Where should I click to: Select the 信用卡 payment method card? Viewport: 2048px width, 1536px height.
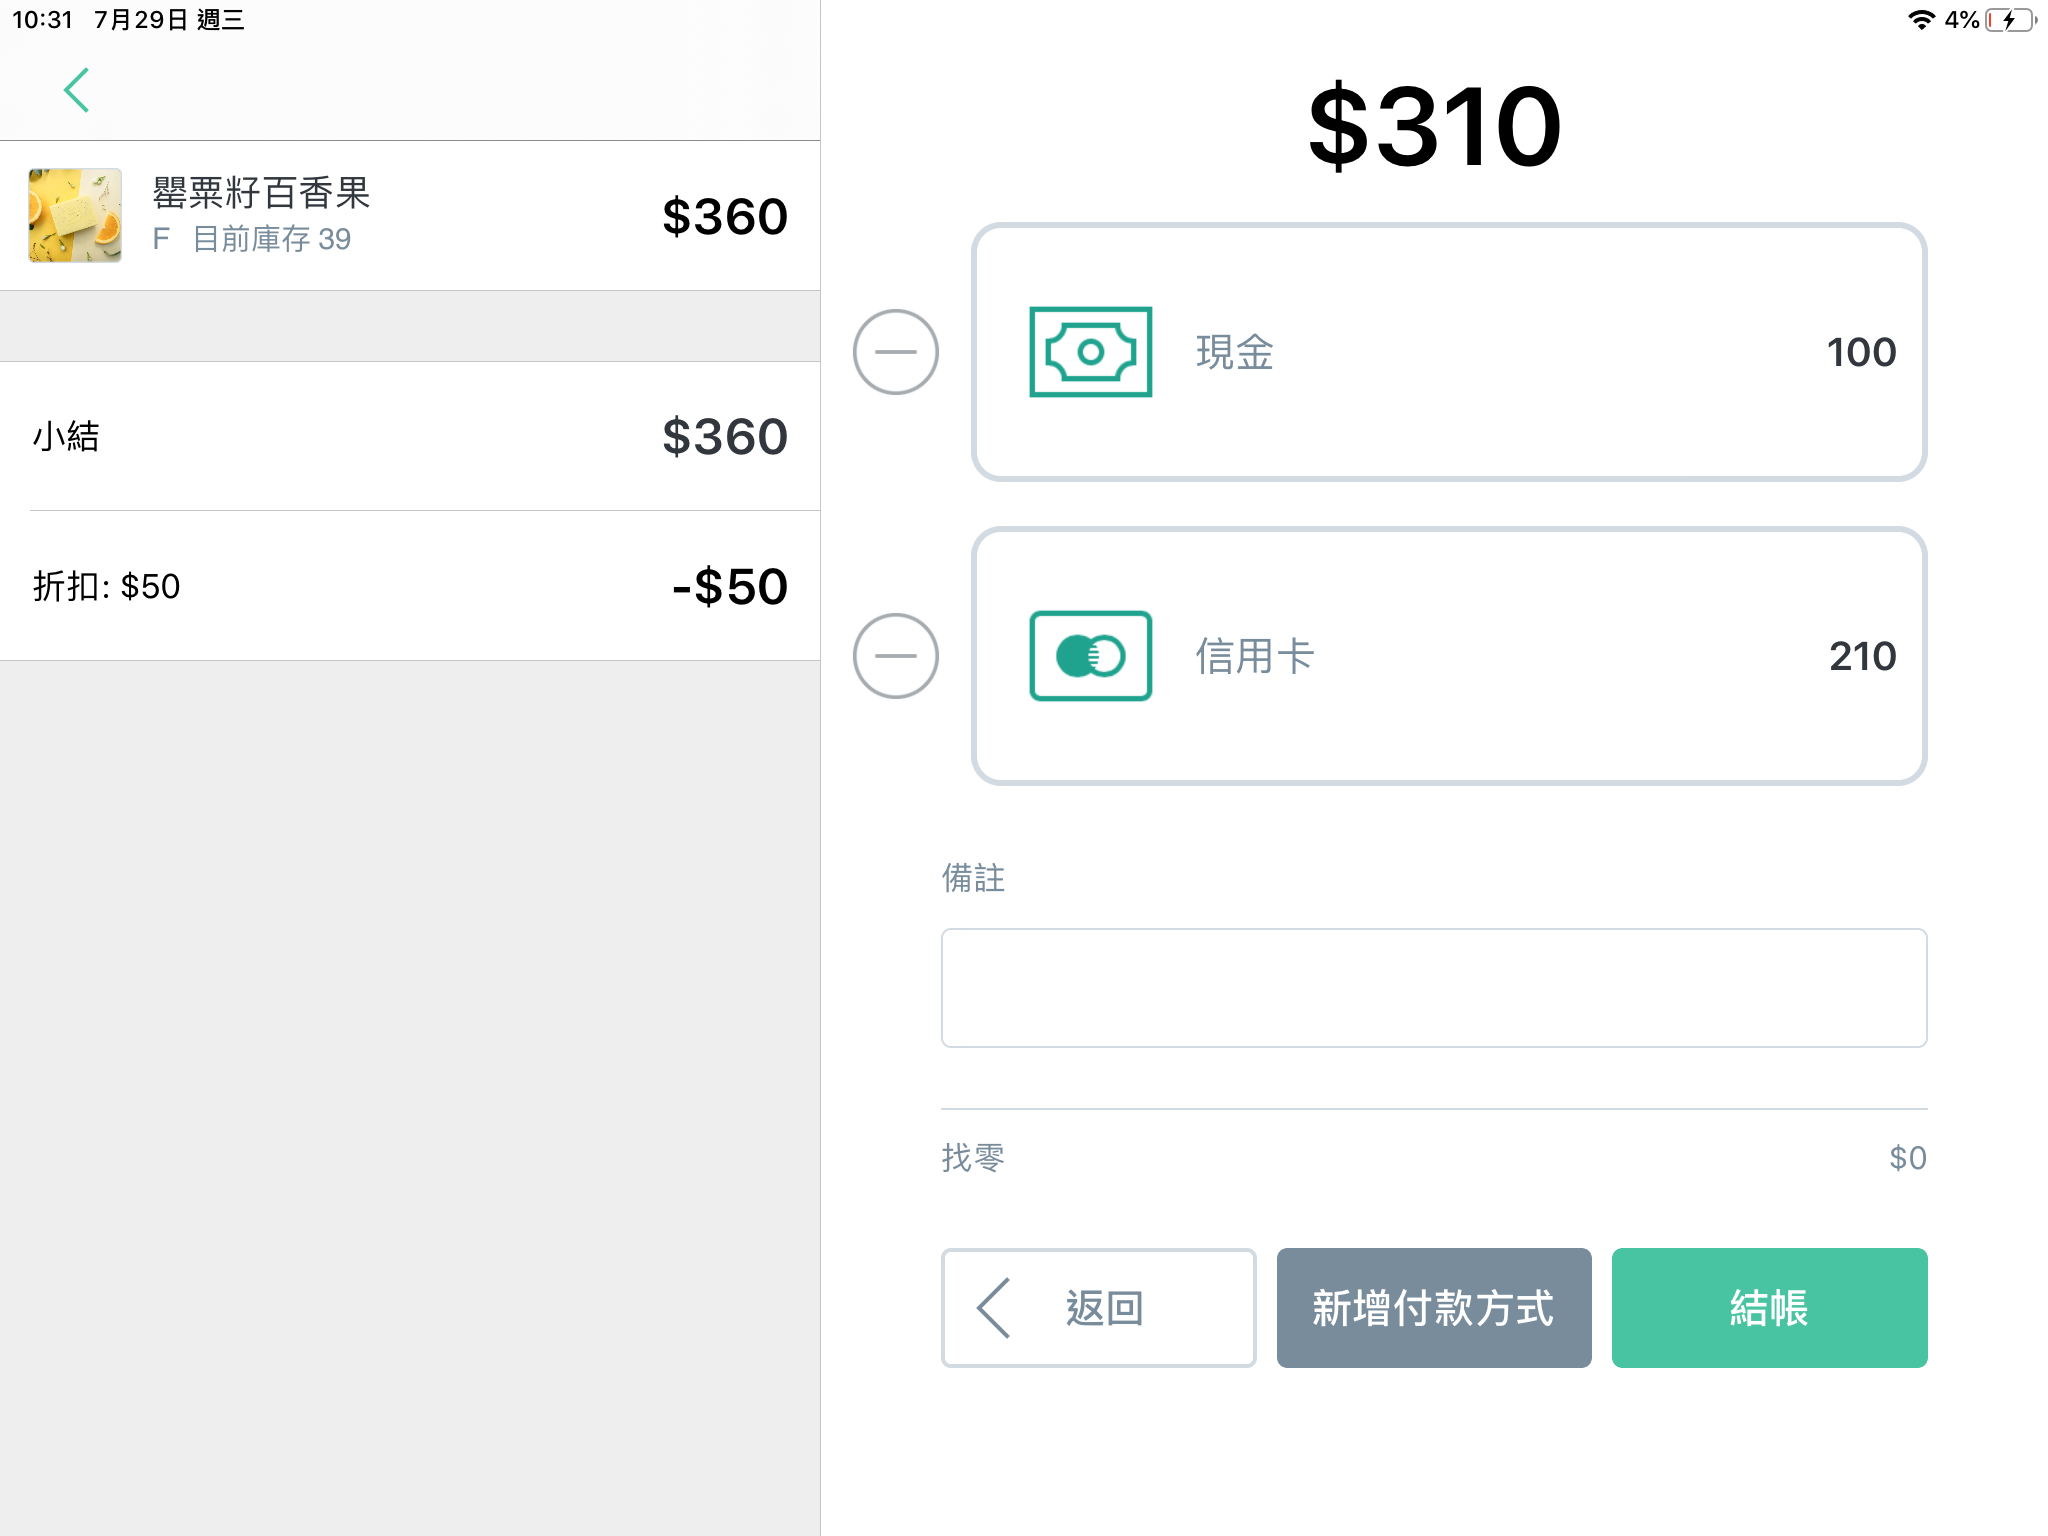1449,656
